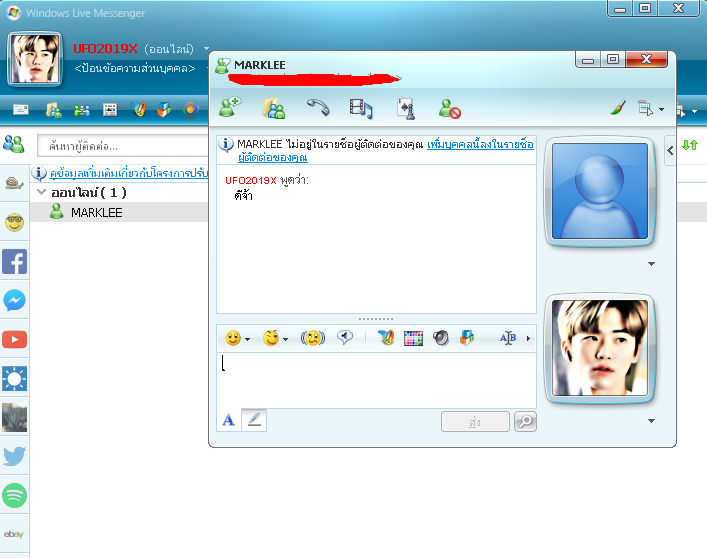
Task: Click the green sort arrows icon
Action: (x=690, y=145)
